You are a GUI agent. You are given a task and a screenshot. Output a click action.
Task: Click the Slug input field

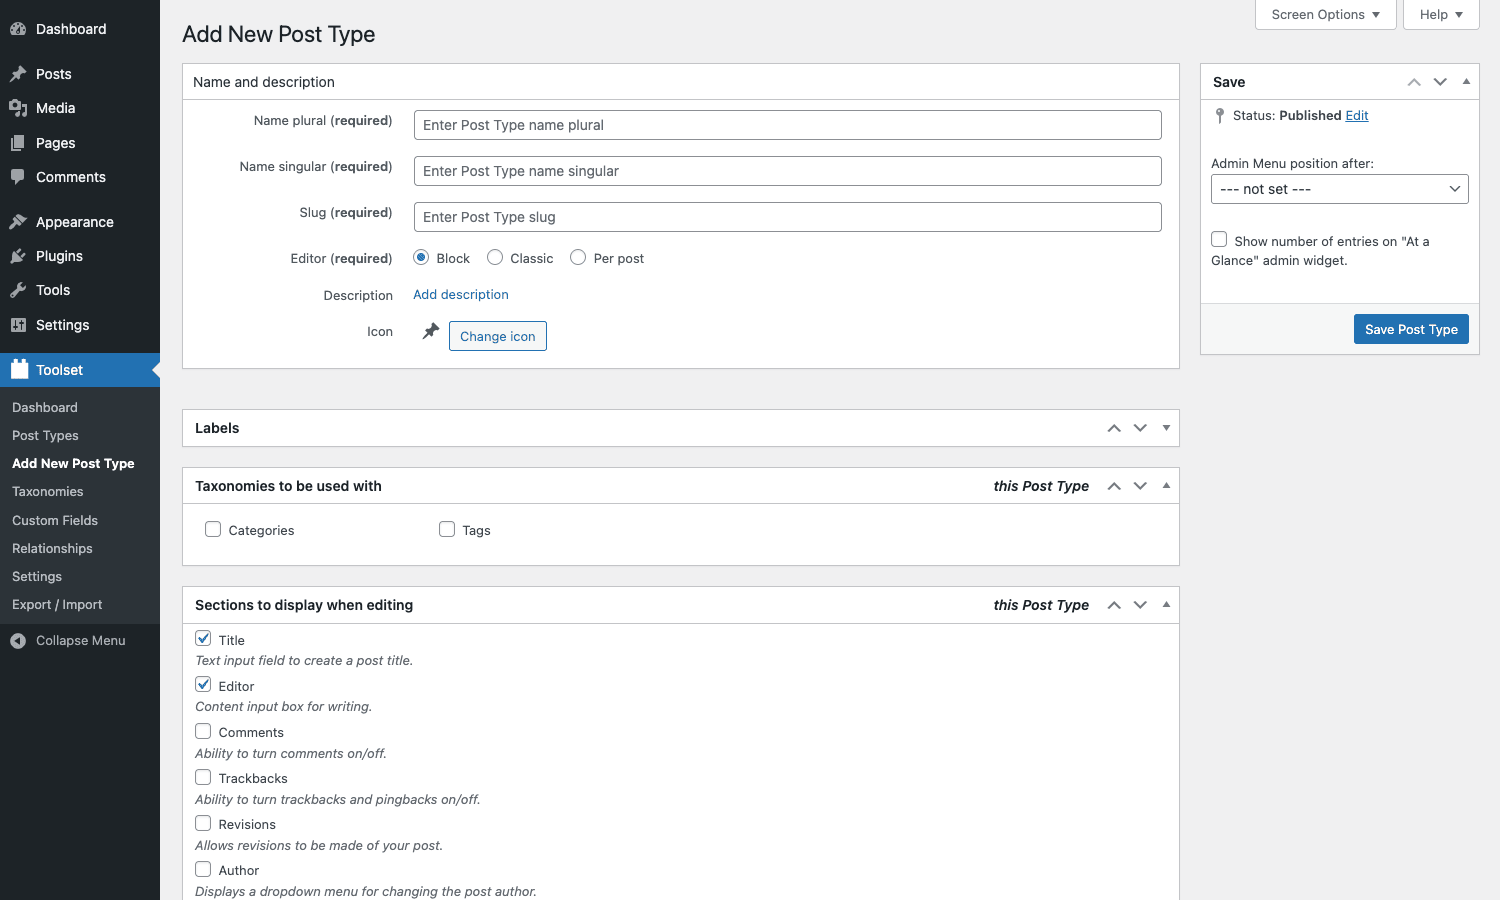click(788, 217)
